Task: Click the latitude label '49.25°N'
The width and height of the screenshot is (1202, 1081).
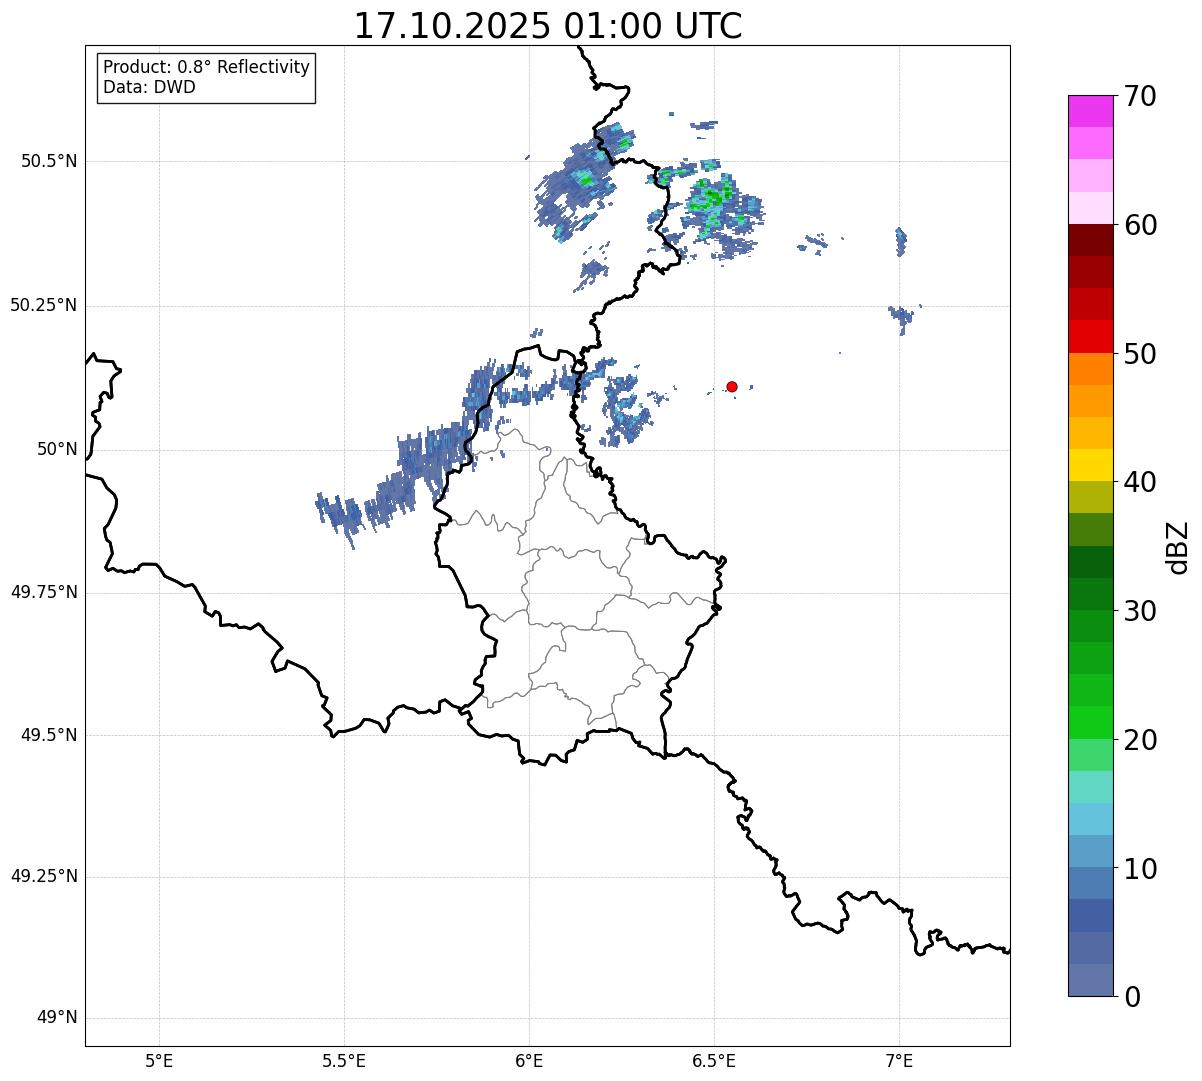Action: [44, 877]
